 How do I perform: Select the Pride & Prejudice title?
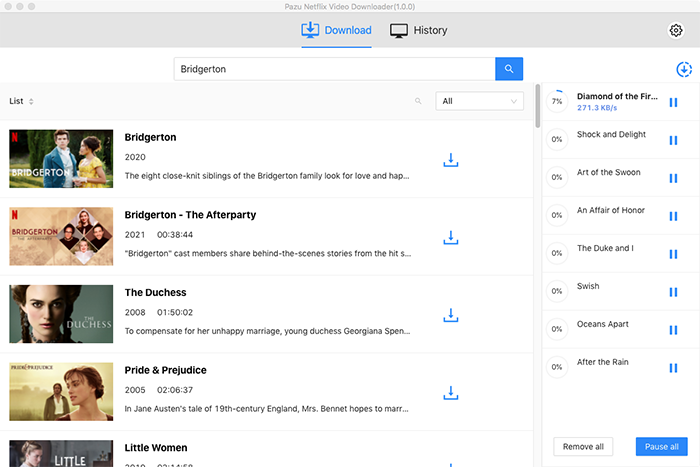coord(166,371)
